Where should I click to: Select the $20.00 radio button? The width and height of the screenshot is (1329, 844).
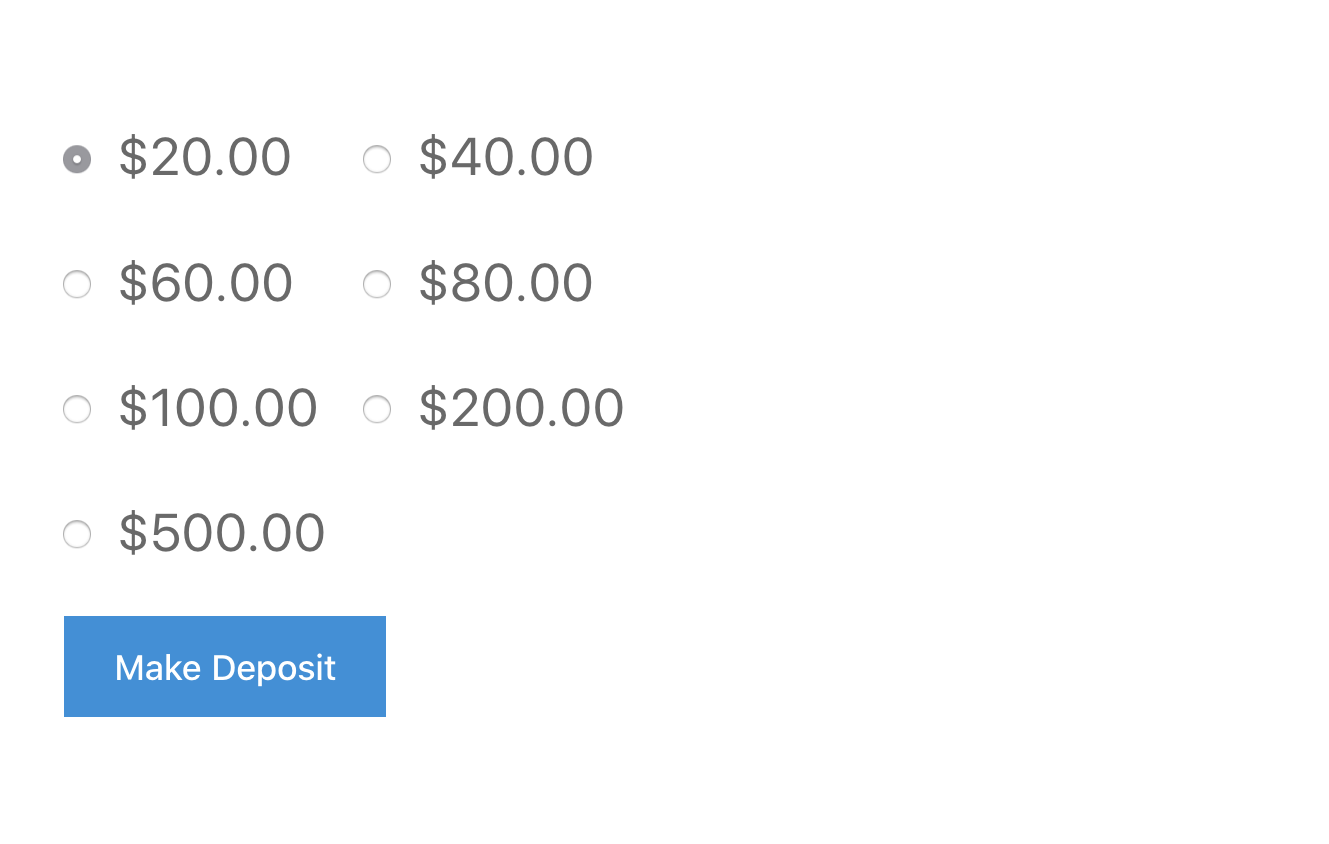77,159
